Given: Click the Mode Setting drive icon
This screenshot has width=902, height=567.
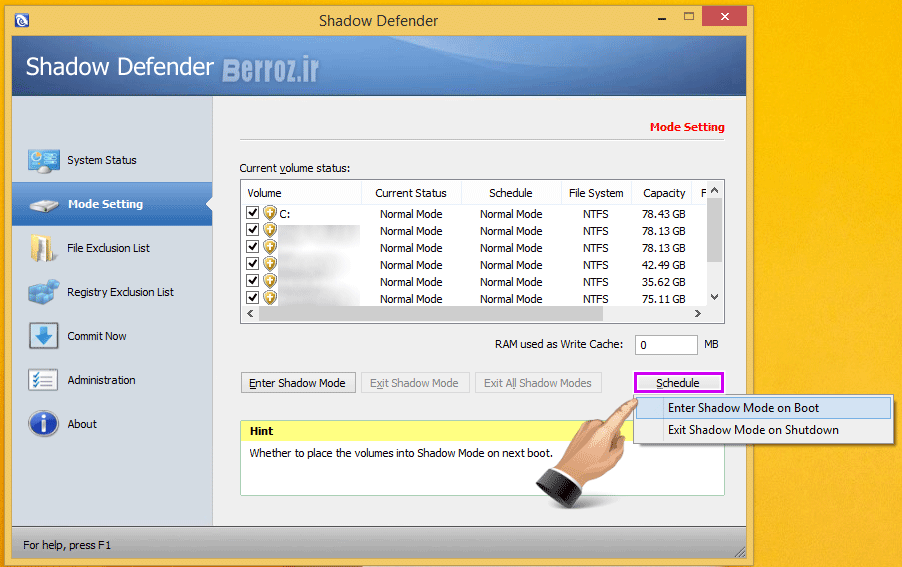Looking at the screenshot, I should pos(44,205).
